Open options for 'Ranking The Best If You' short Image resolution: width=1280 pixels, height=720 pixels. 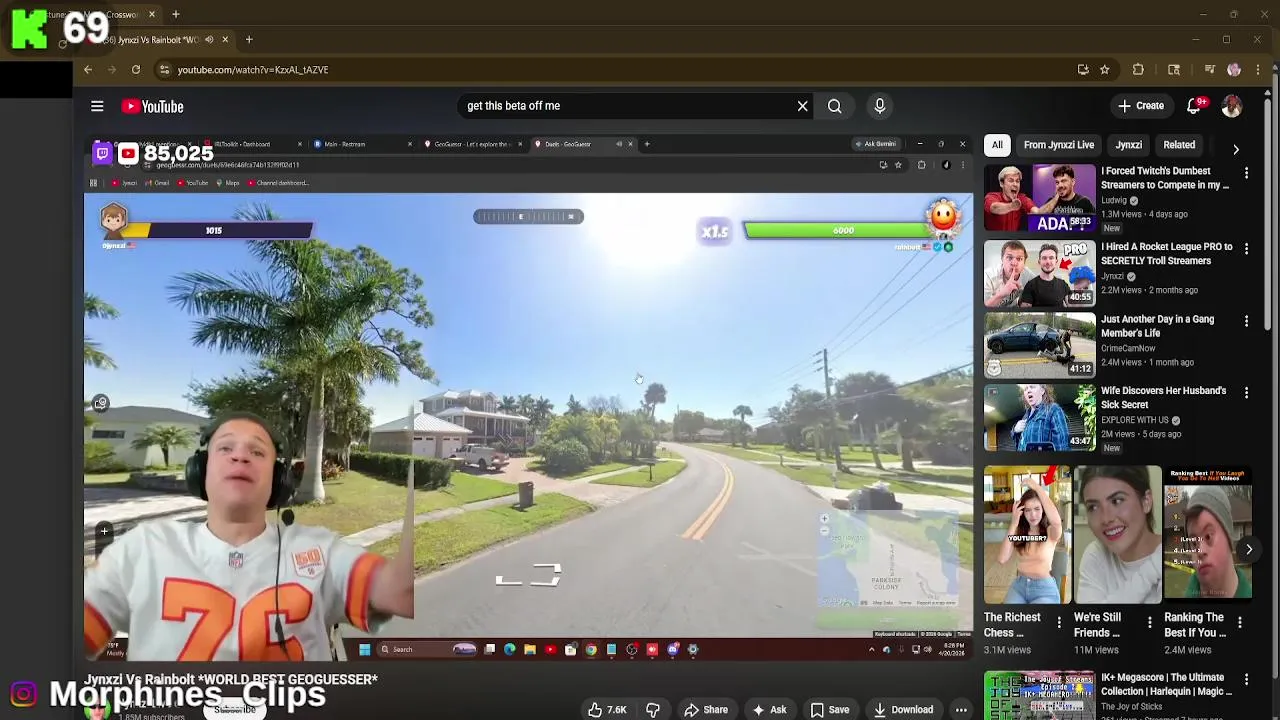1240,624
